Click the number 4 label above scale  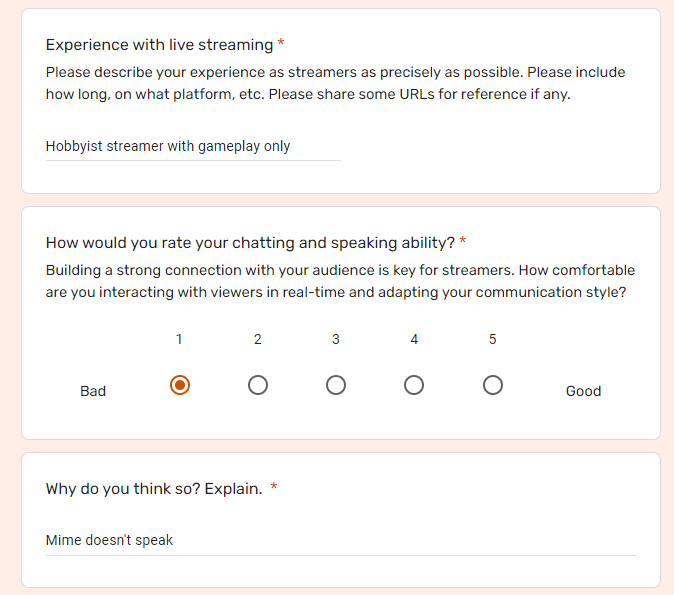point(414,339)
